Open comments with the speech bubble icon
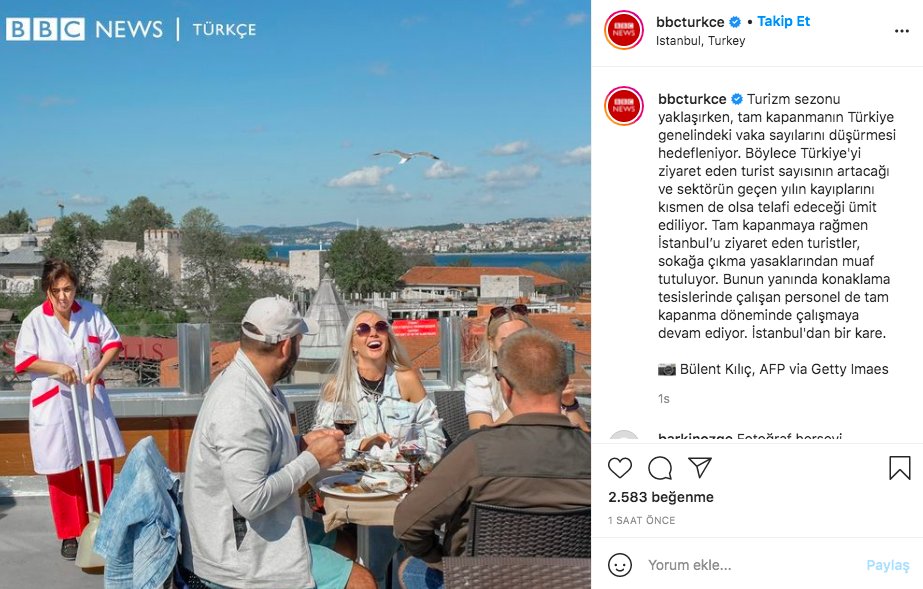The height and width of the screenshot is (589, 923). 660,468
